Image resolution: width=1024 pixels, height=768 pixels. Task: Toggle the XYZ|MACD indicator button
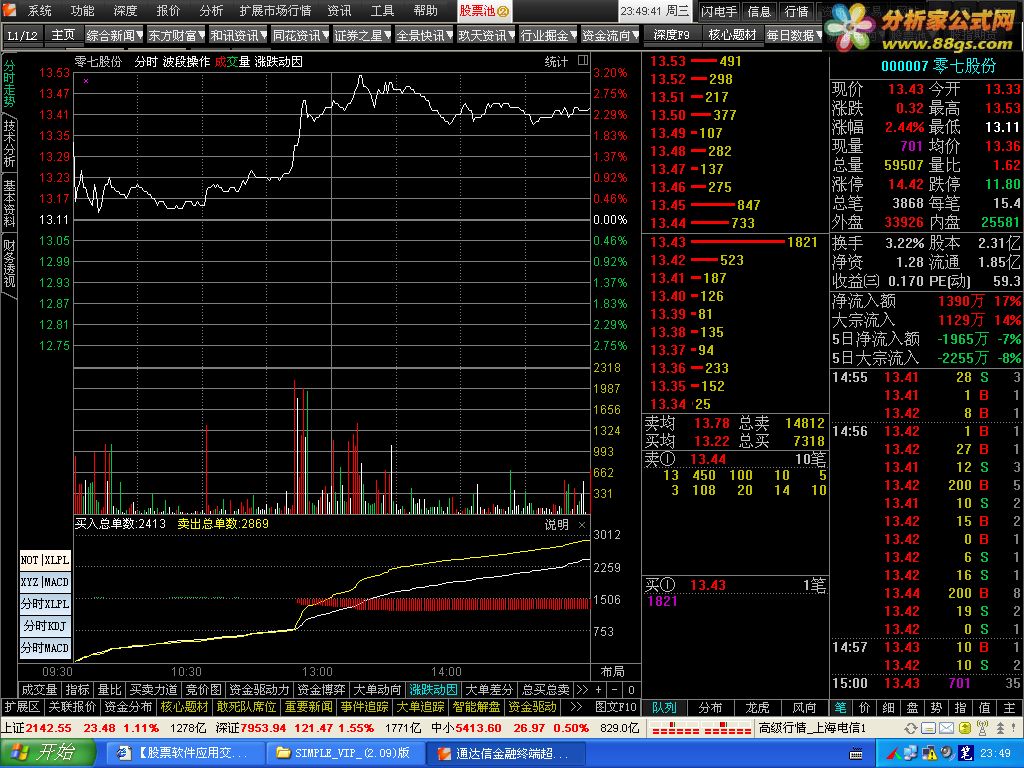pyautogui.click(x=44, y=582)
